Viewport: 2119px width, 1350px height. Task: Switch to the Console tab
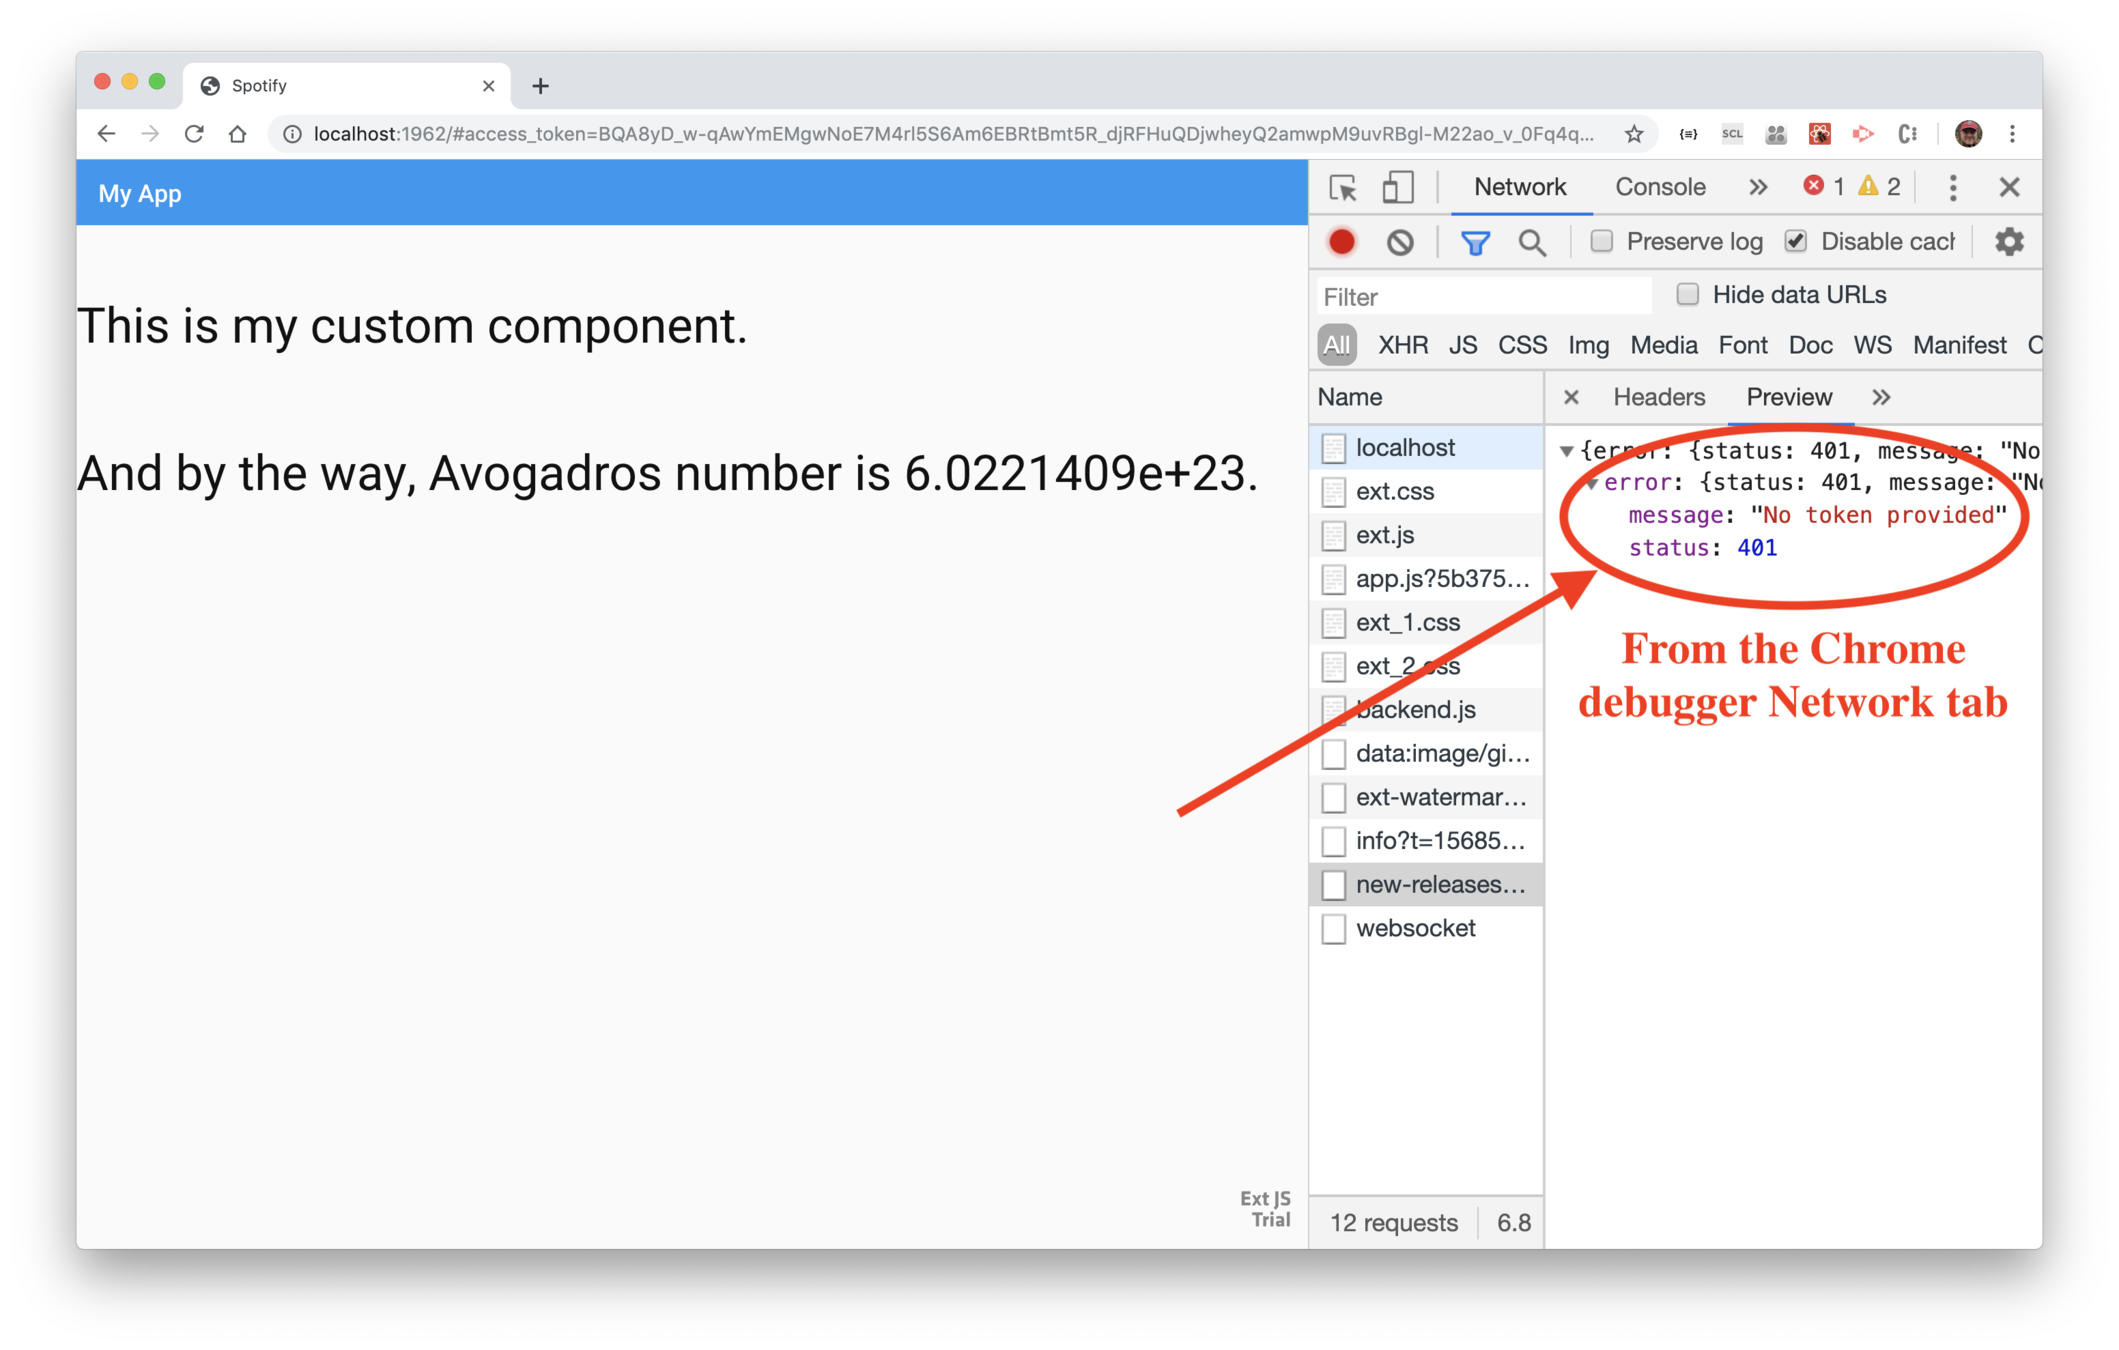(1660, 187)
